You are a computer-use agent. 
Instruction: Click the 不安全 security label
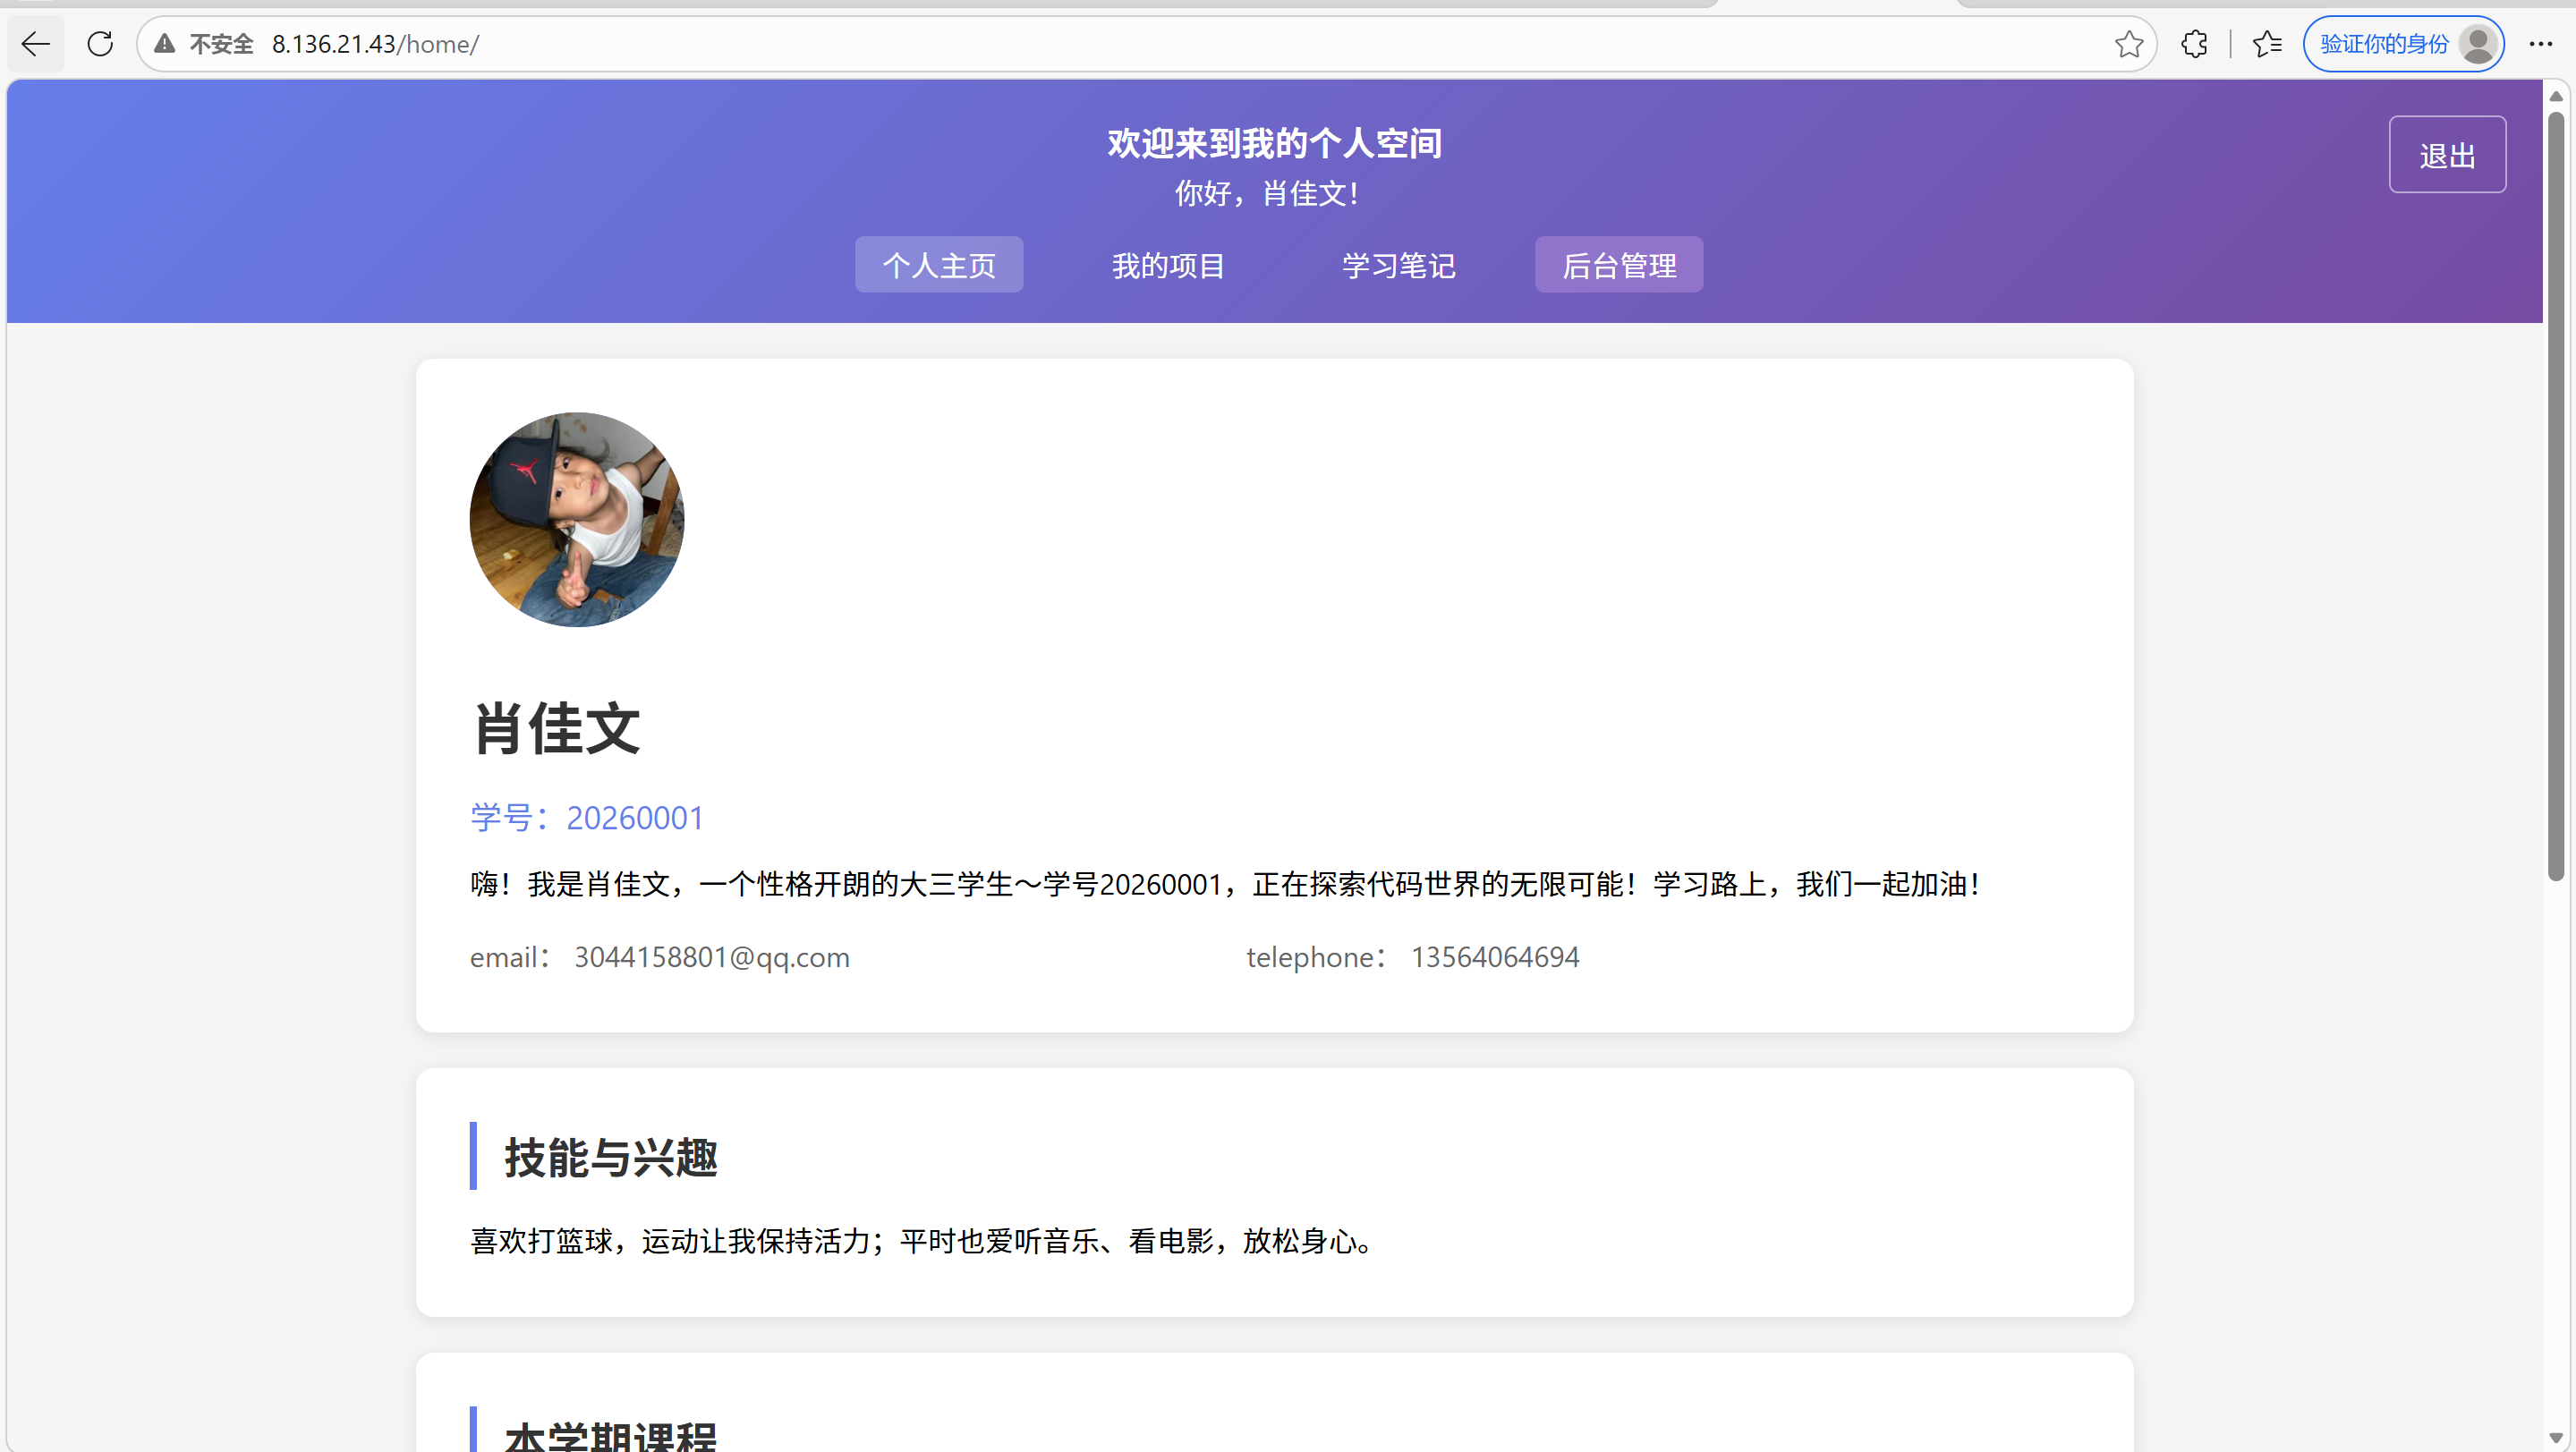[221, 44]
